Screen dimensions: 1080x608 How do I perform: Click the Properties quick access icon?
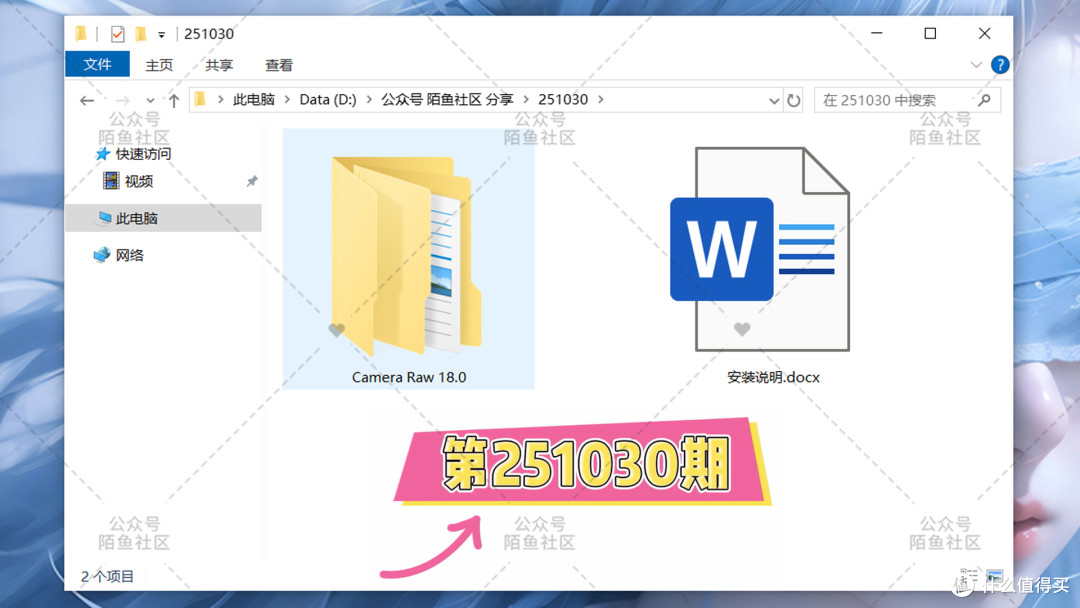[118, 34]
